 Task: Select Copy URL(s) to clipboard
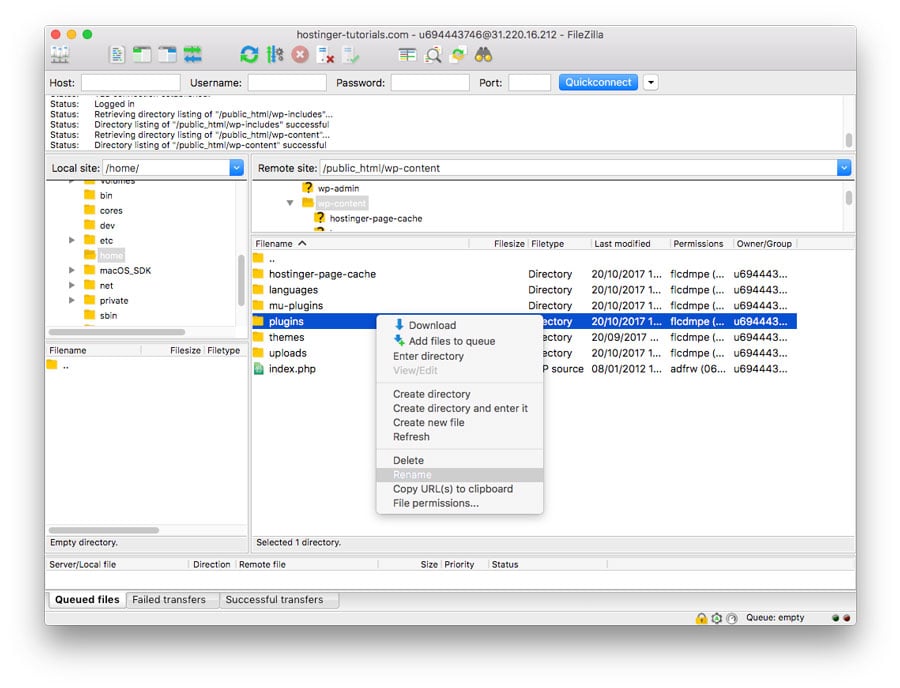(x=460, y=489)
